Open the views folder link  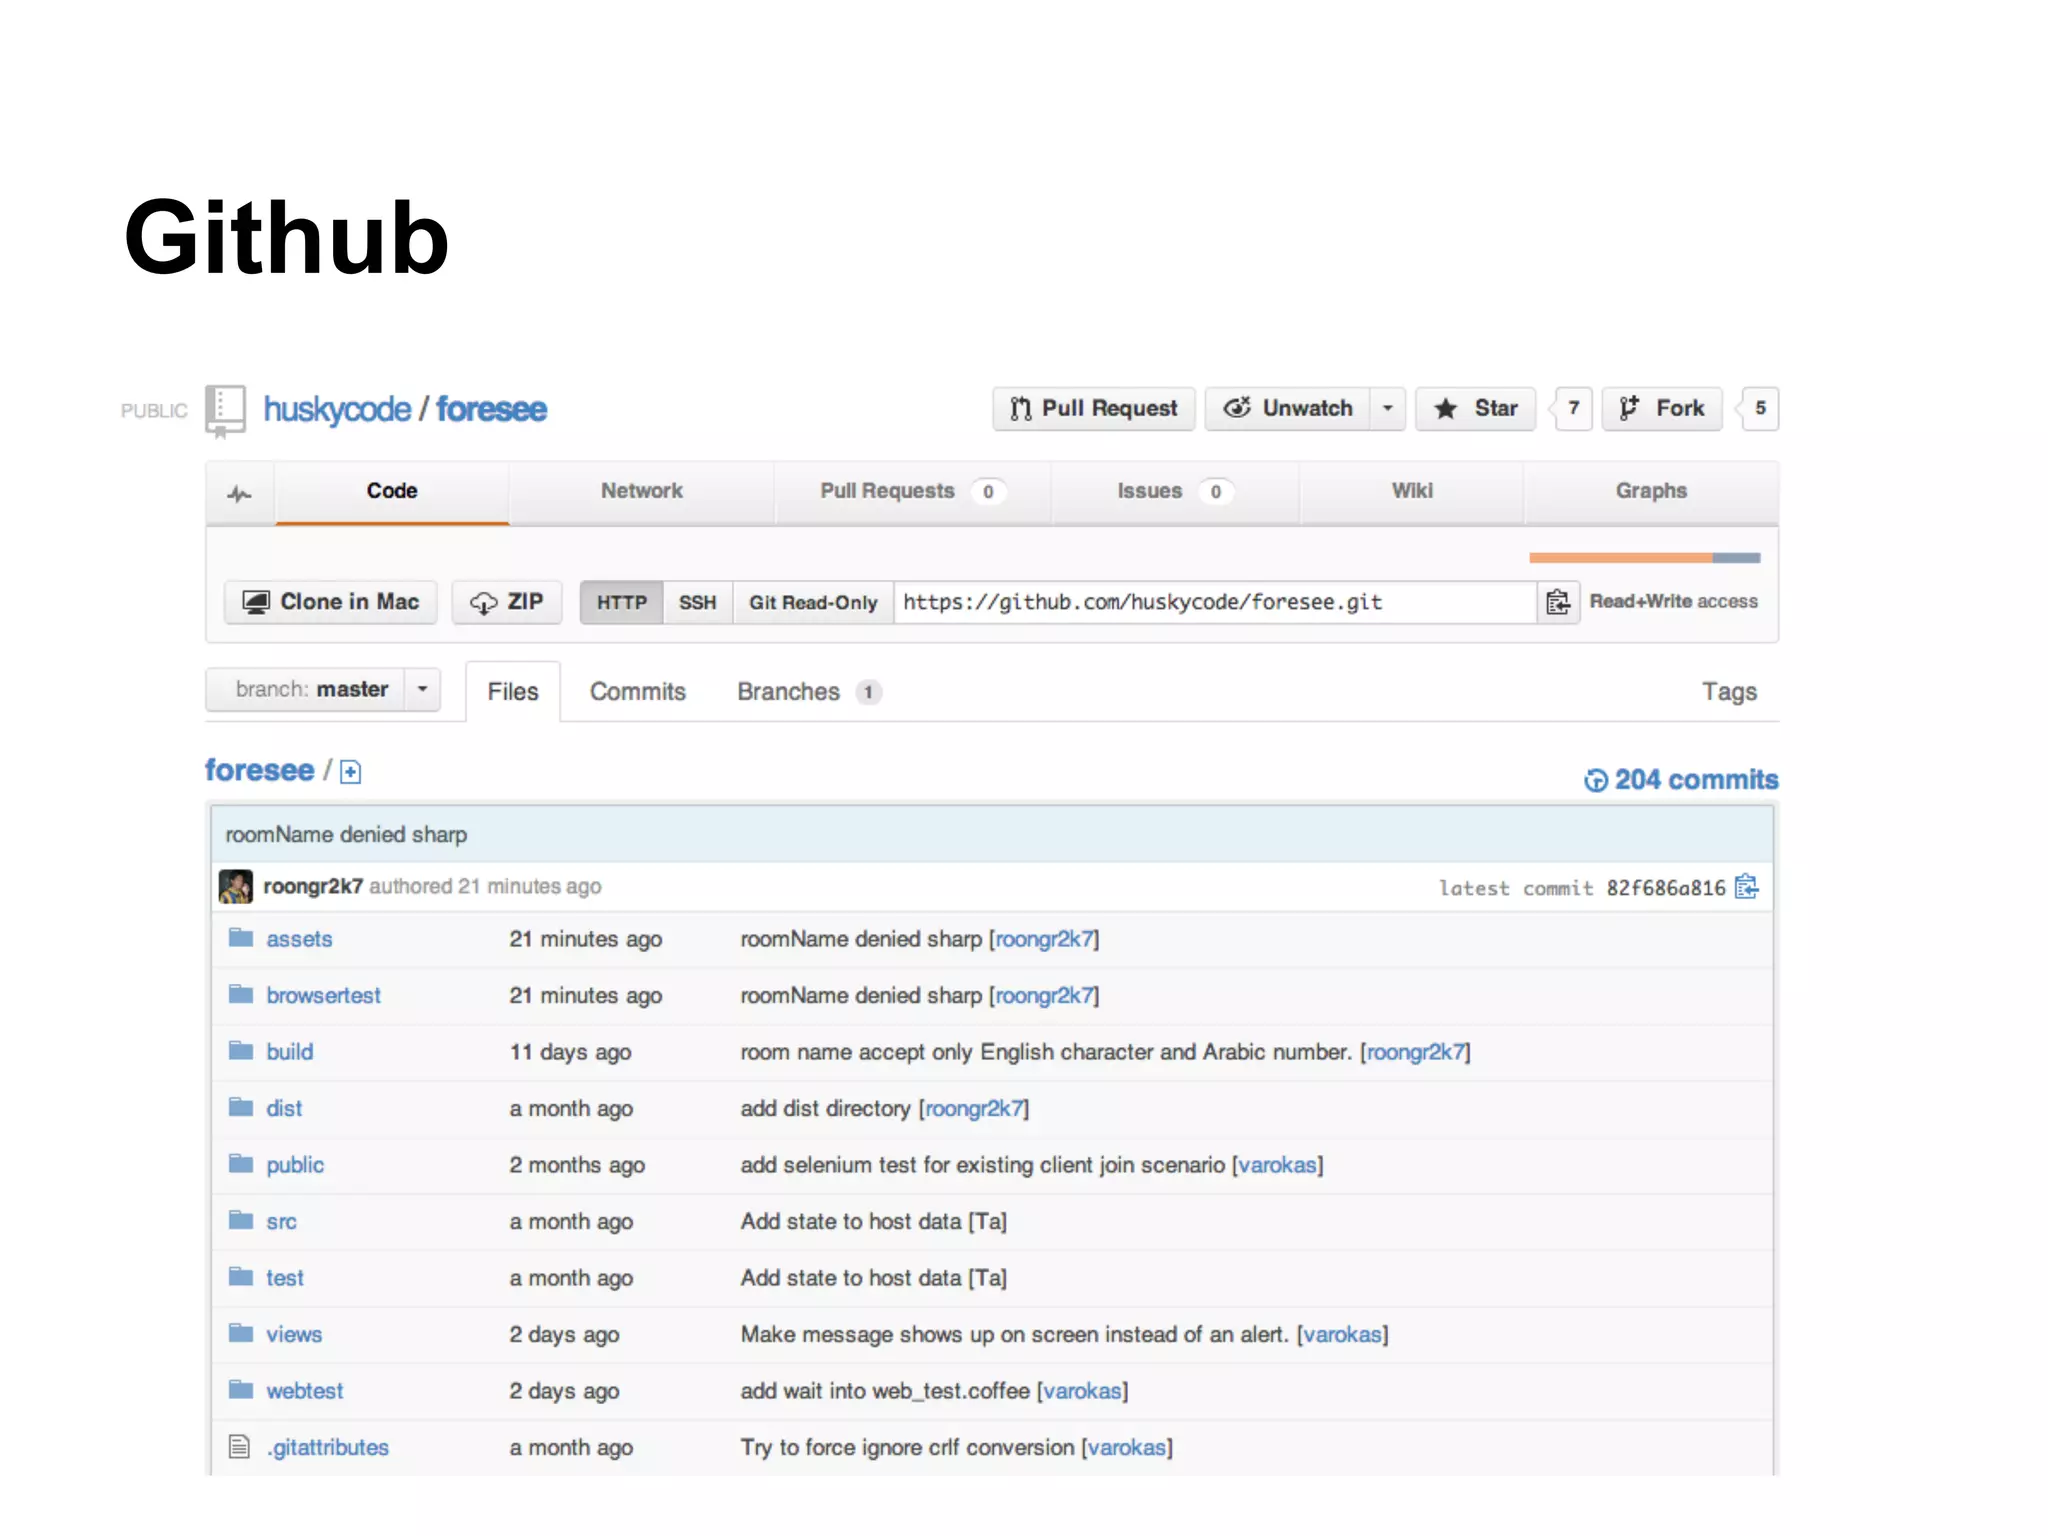pyautogui.click(x=294, y=1335)
